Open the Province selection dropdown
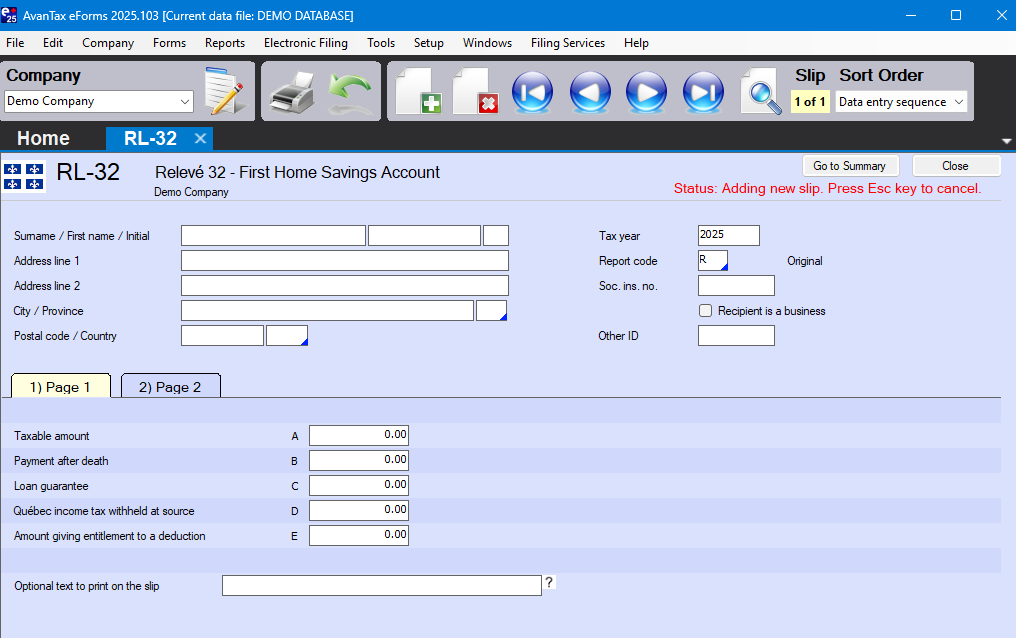 (x=492, y=311)
